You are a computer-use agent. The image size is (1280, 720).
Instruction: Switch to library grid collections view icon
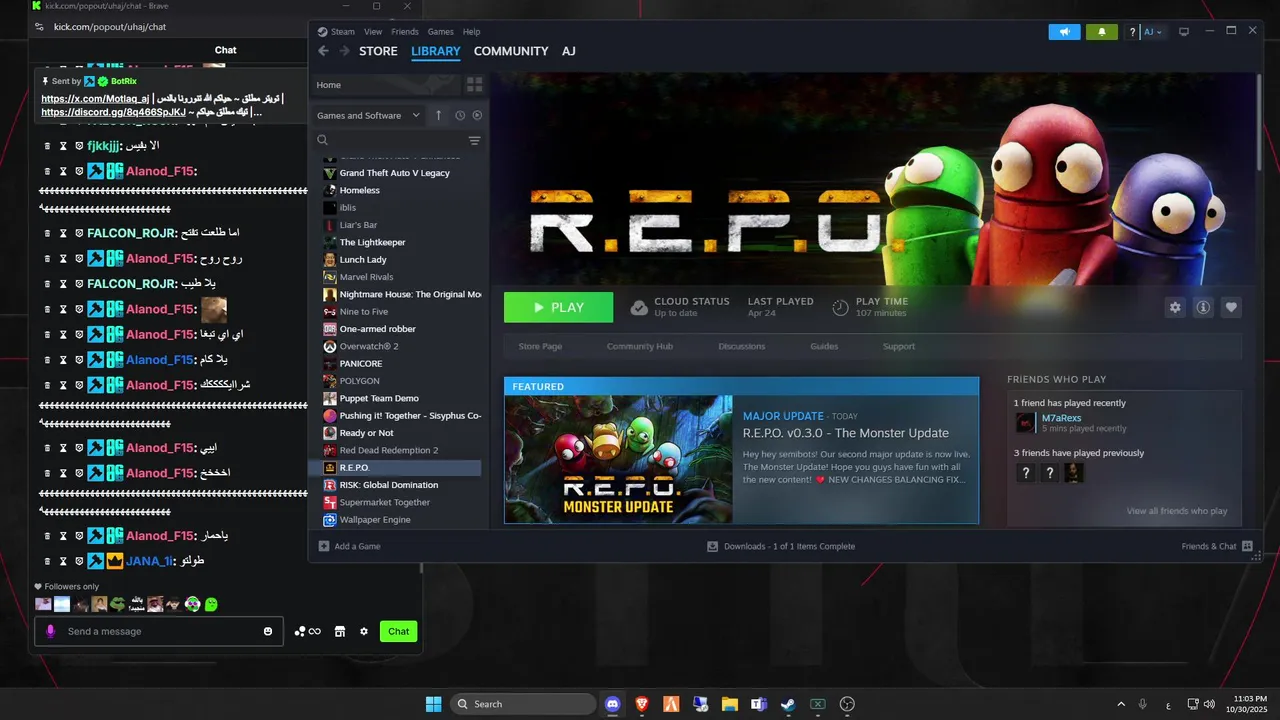[474, 85]
